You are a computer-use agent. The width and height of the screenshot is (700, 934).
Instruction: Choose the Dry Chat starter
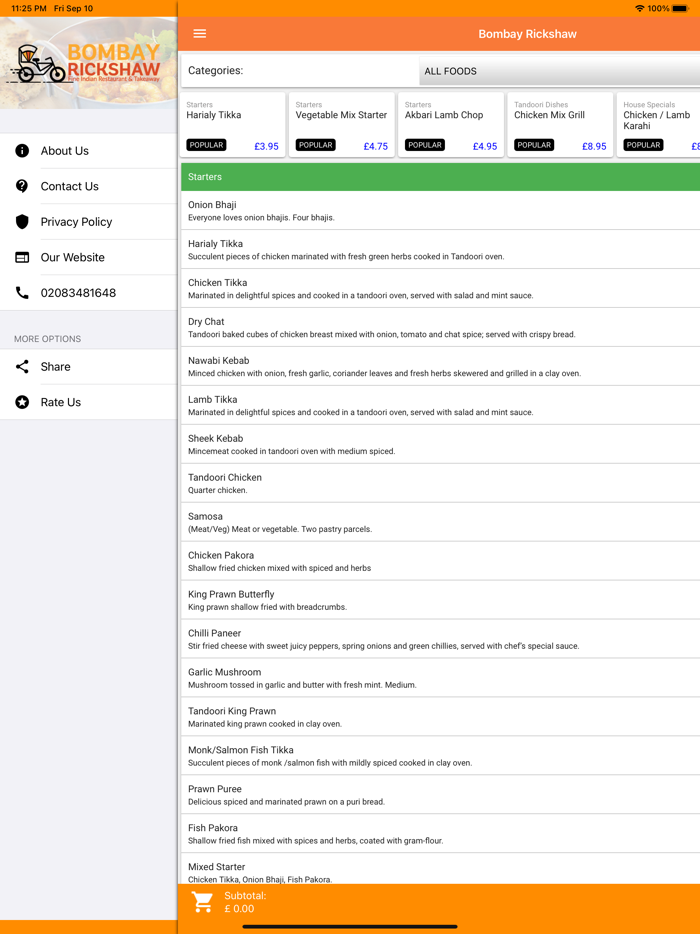point(440,327)
